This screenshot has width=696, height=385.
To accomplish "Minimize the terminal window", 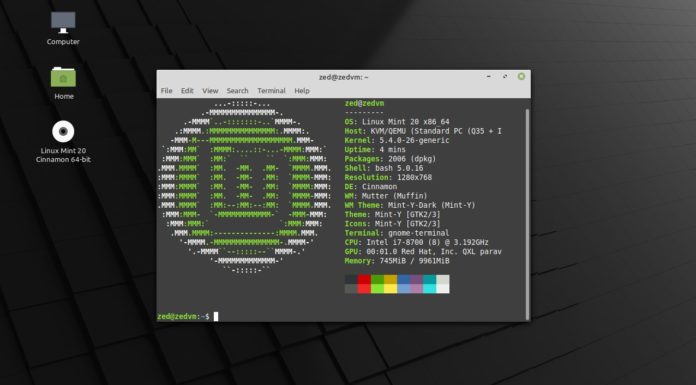I will (488, 76).
